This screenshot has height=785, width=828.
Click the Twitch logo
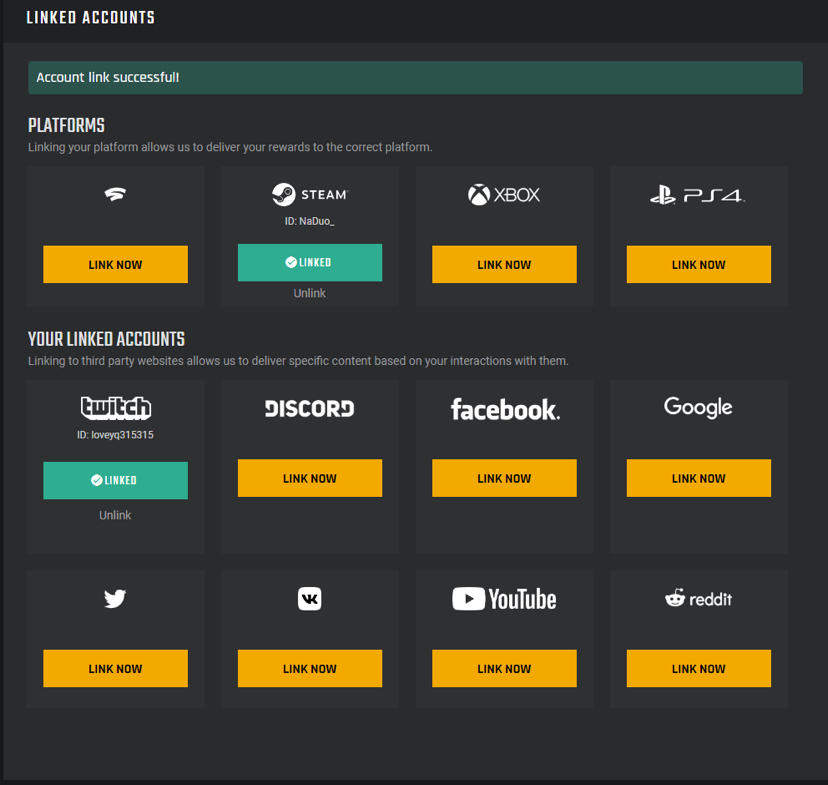pos(116,408)
